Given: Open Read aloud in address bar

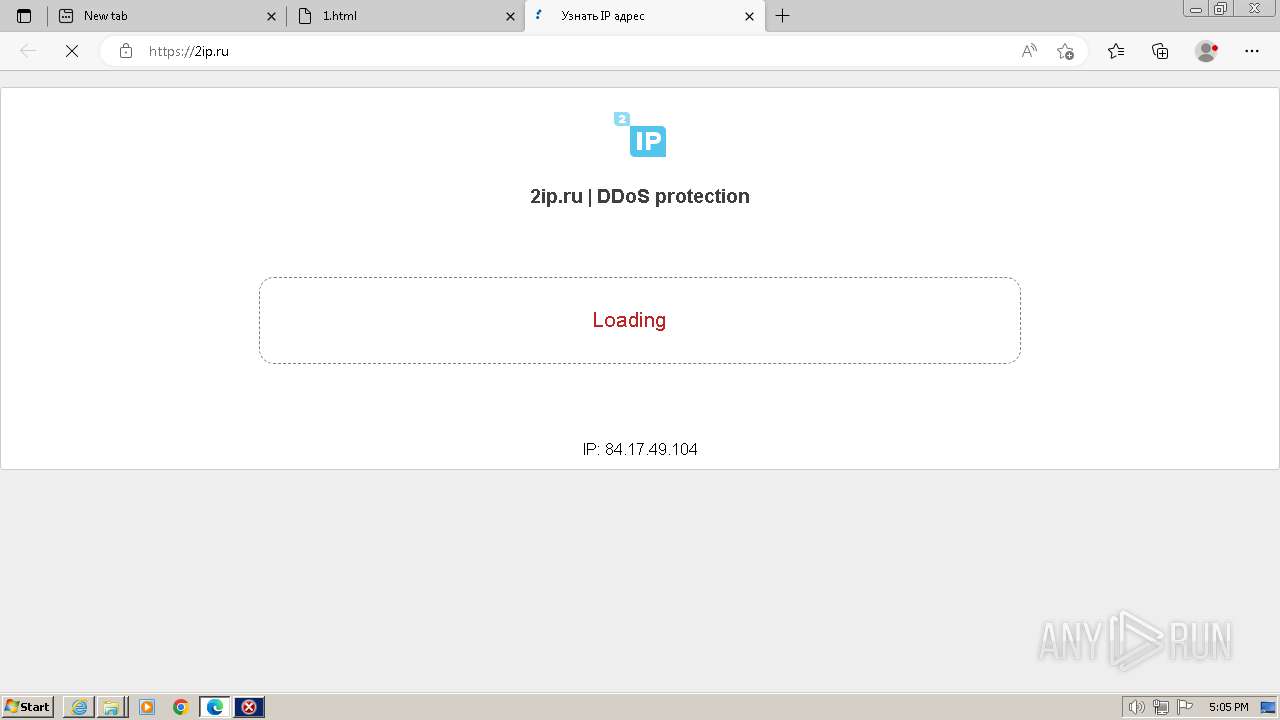Looking at the screenshot, I should [1029, 51].
